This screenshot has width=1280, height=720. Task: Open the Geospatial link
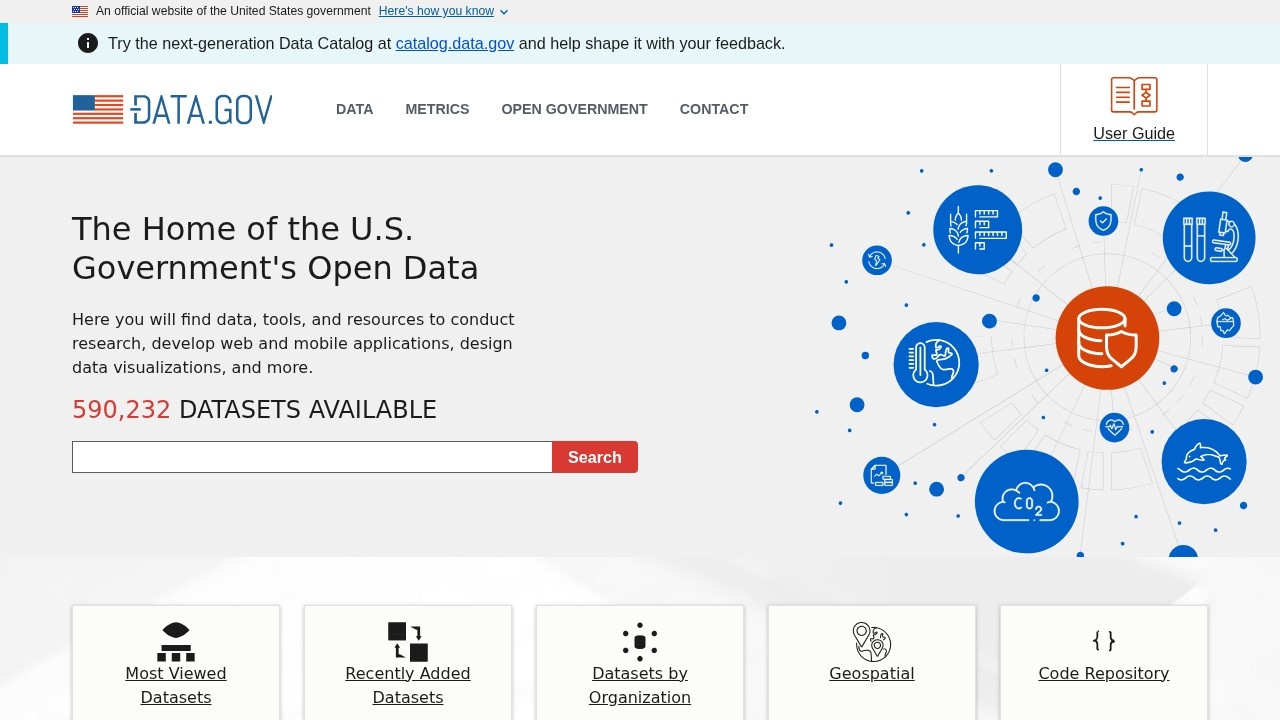tap(872, 673)
